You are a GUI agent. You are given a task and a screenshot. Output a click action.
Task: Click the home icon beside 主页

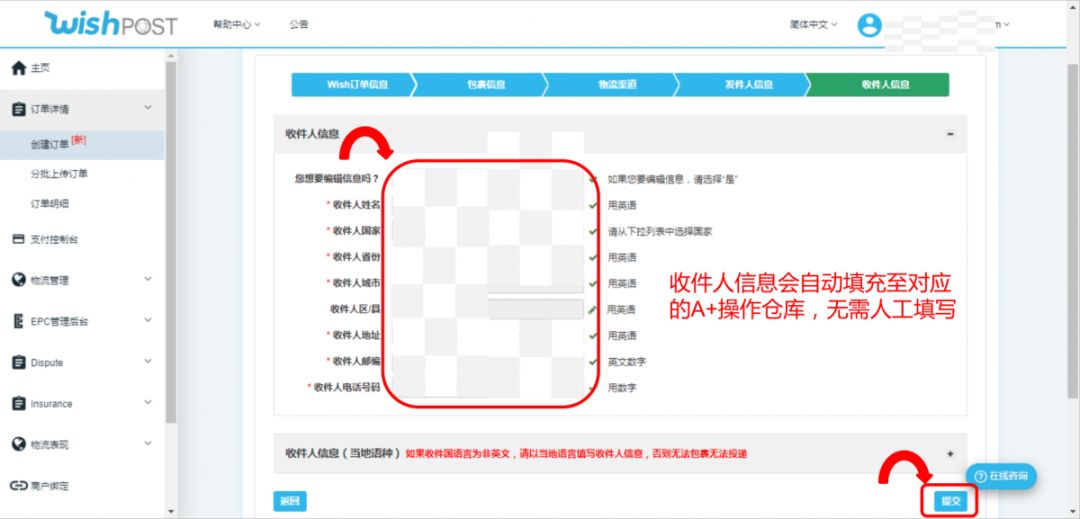[19, 68]
